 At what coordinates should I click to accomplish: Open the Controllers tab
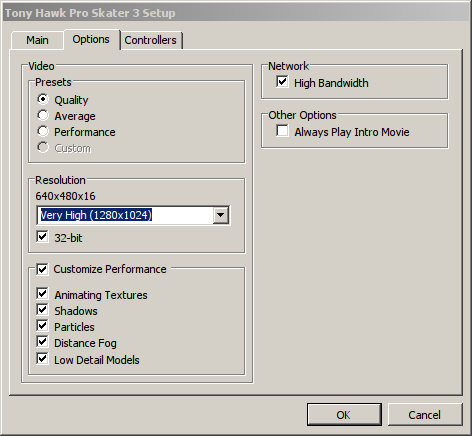pos(151,40)
